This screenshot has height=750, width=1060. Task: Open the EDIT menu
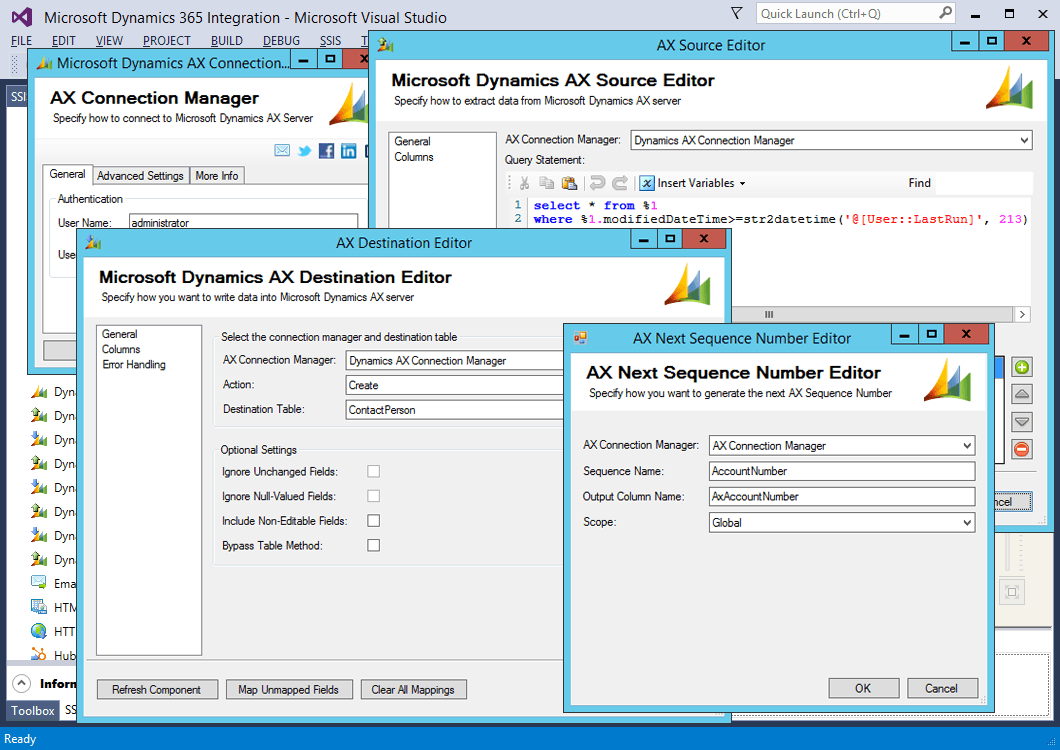(64, 41)
